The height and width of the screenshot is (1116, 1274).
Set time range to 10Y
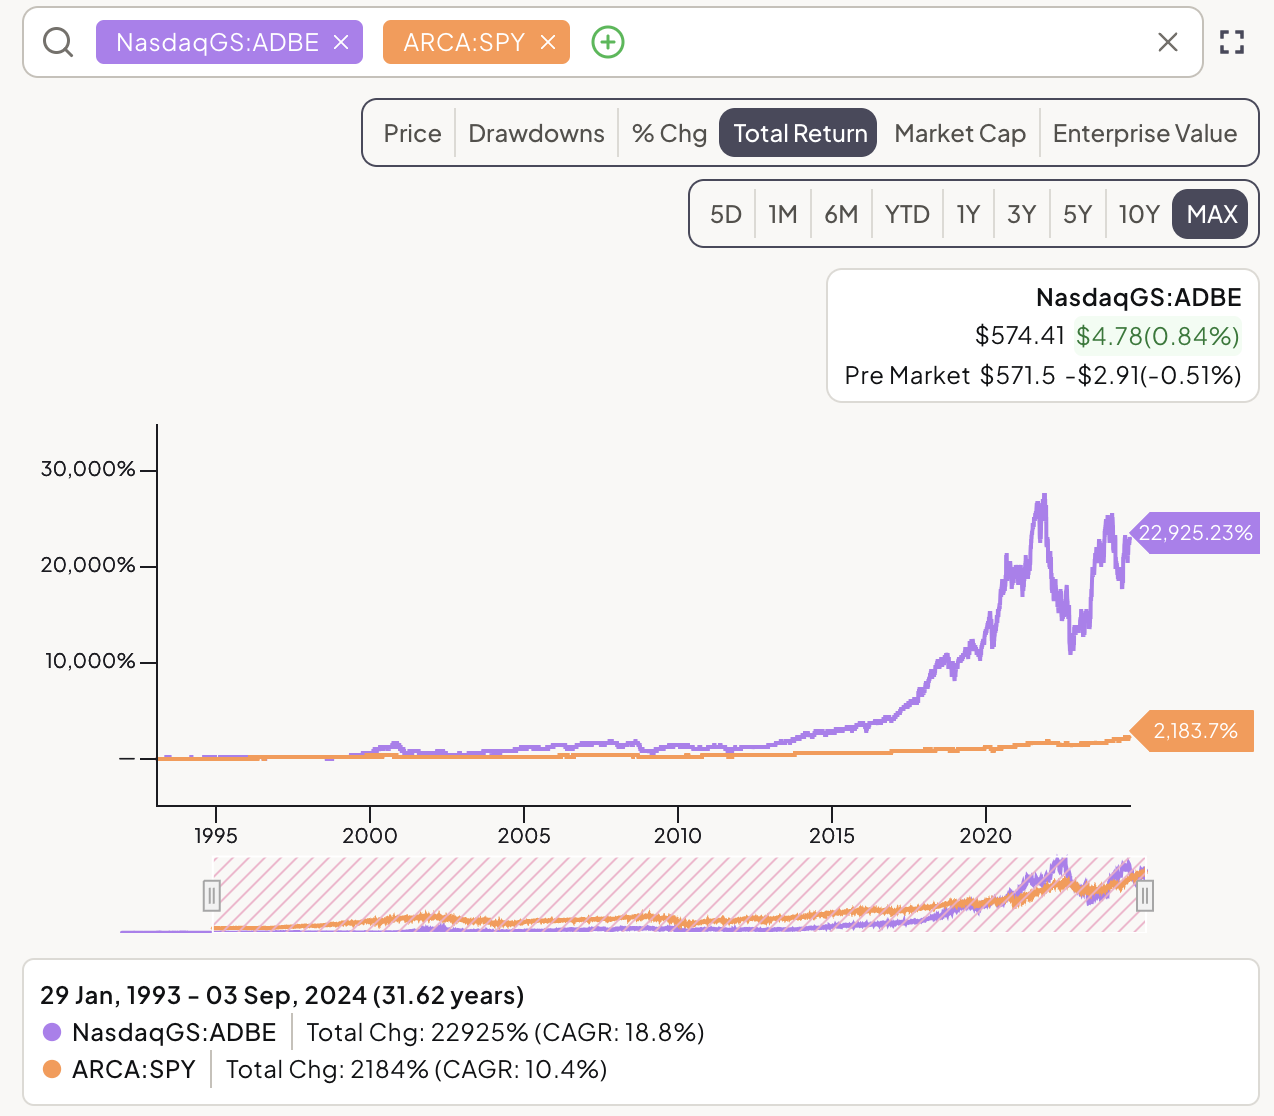point(1138,214)
